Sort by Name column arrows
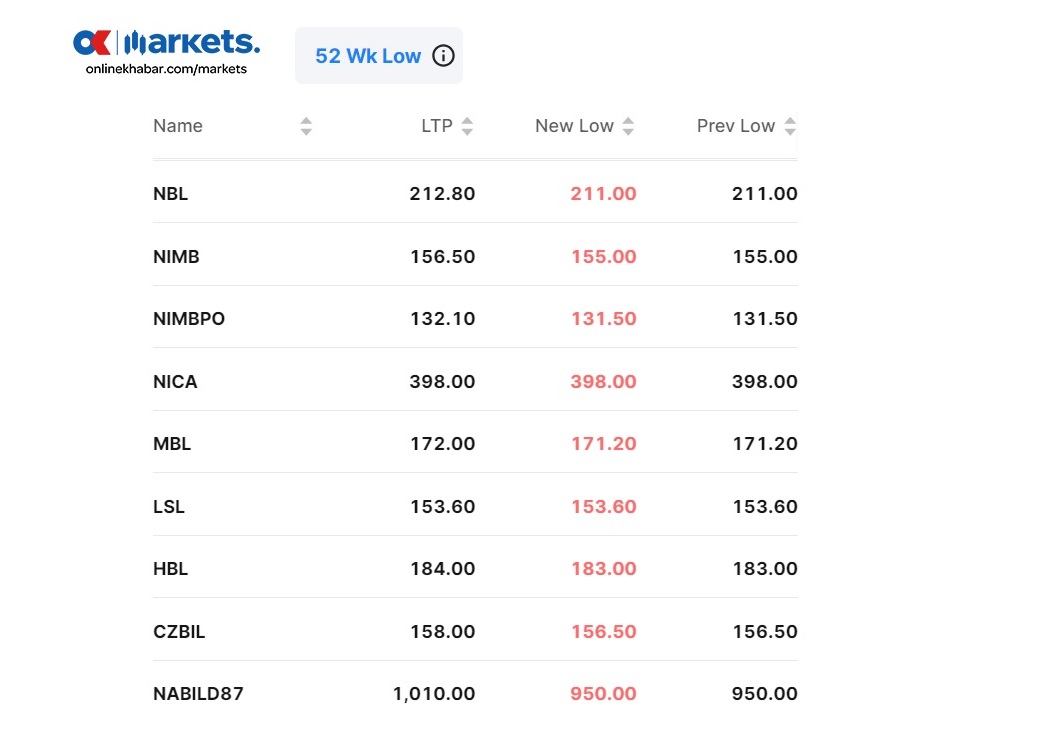Viewport: 1040px width, 737px height. pos(306,126)
